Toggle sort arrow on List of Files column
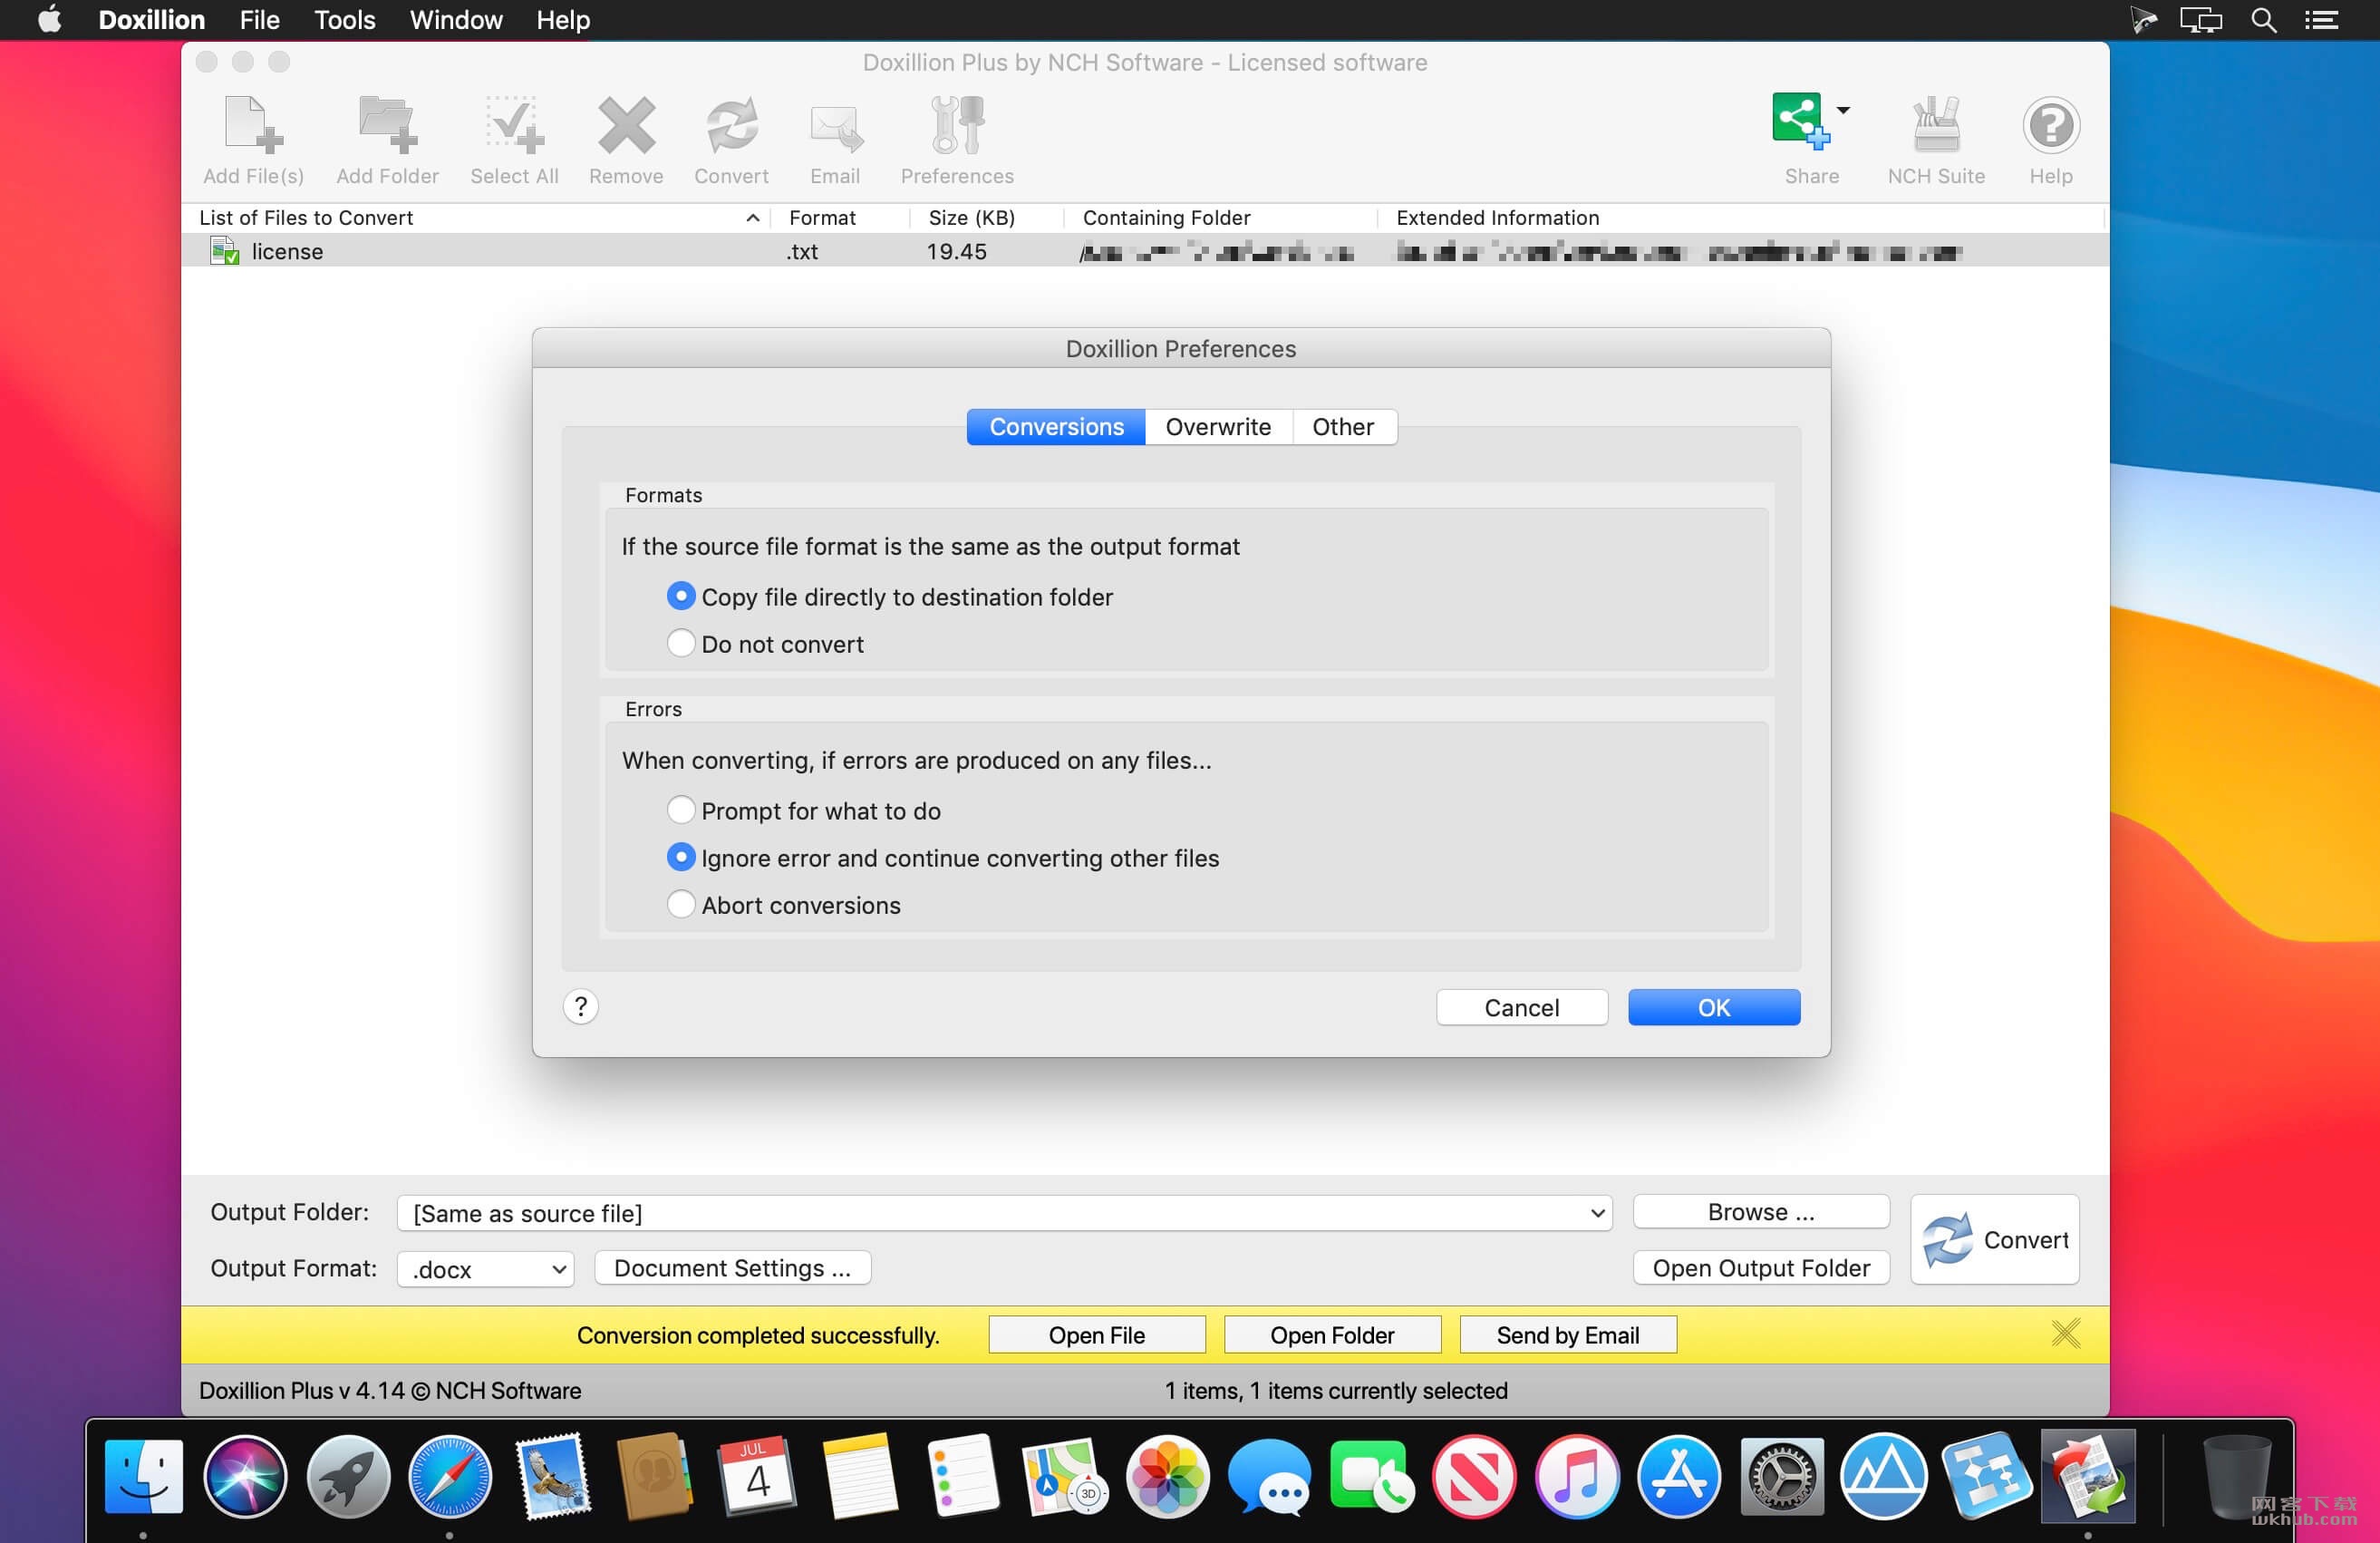Image resolution: width=2380 pixels, height=1543 pixels. [752, 218]
